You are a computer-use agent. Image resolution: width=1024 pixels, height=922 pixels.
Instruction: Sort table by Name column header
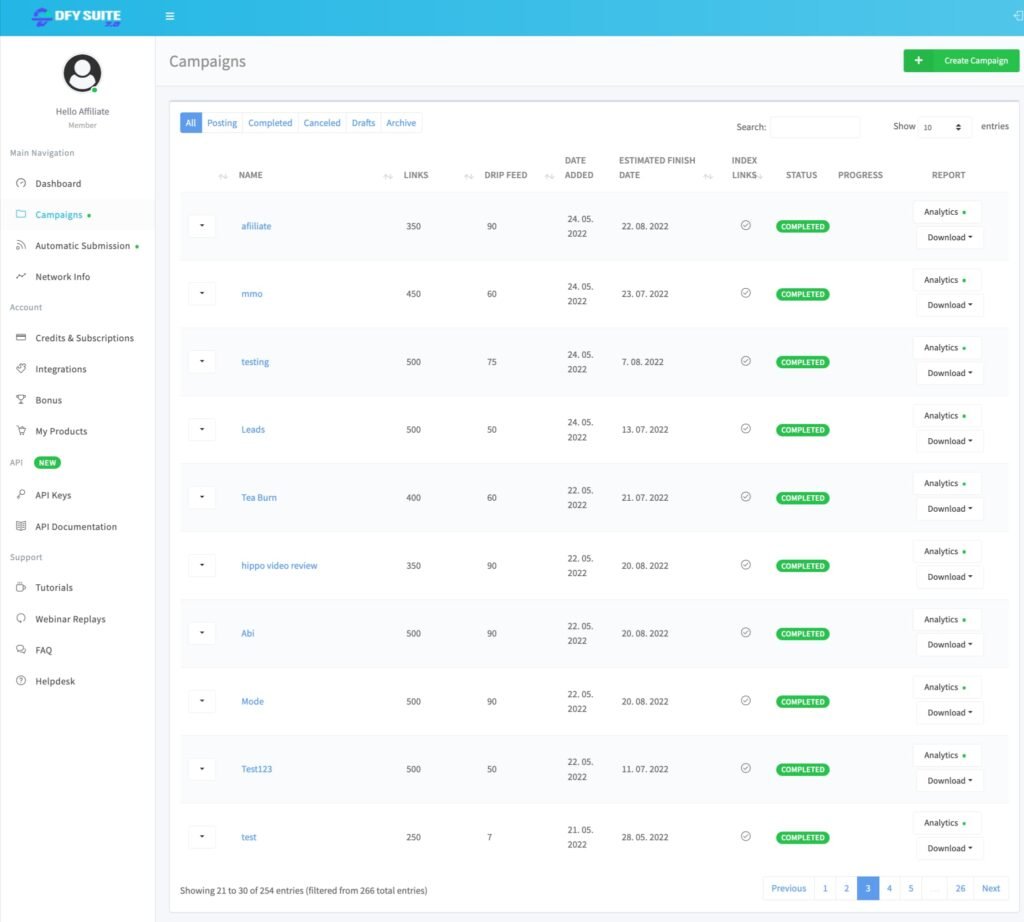251,175
